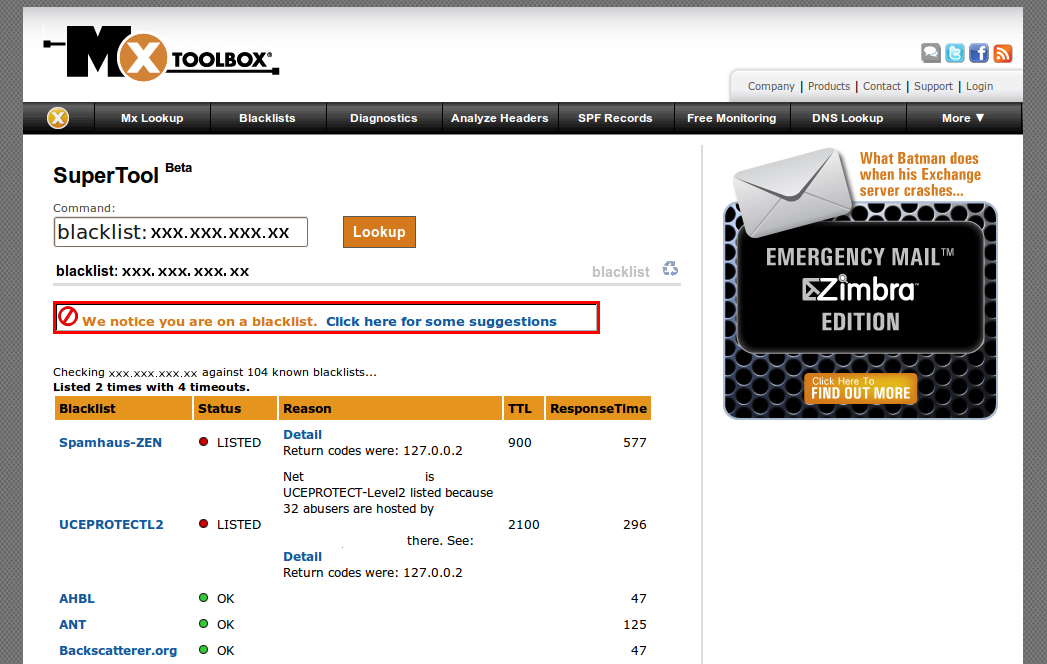Click the red blacklist warning icon
Screen dimensions: 1047x664
point(68,317)
